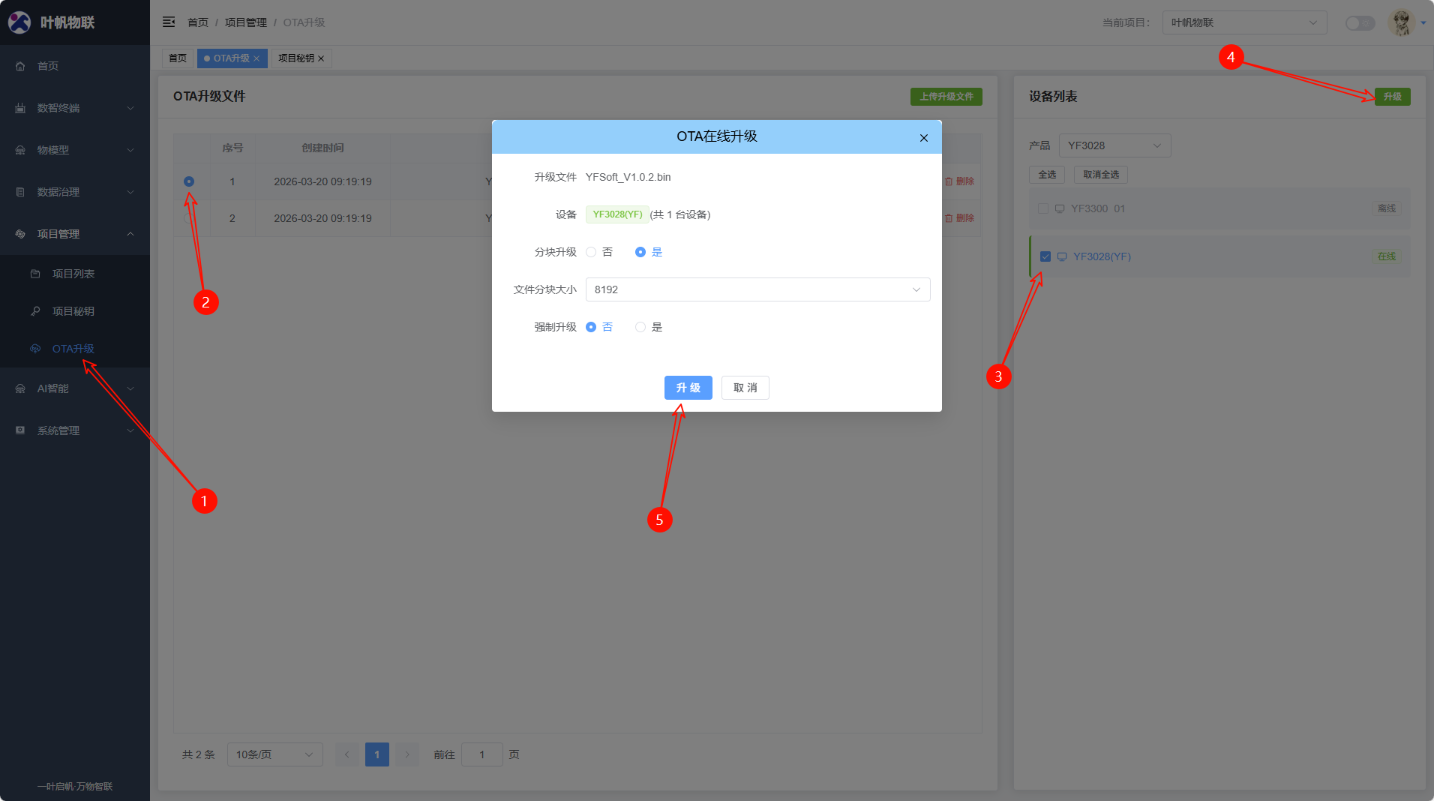Open the 文件分块大小 dropdown showing 8192

(757, 290)
